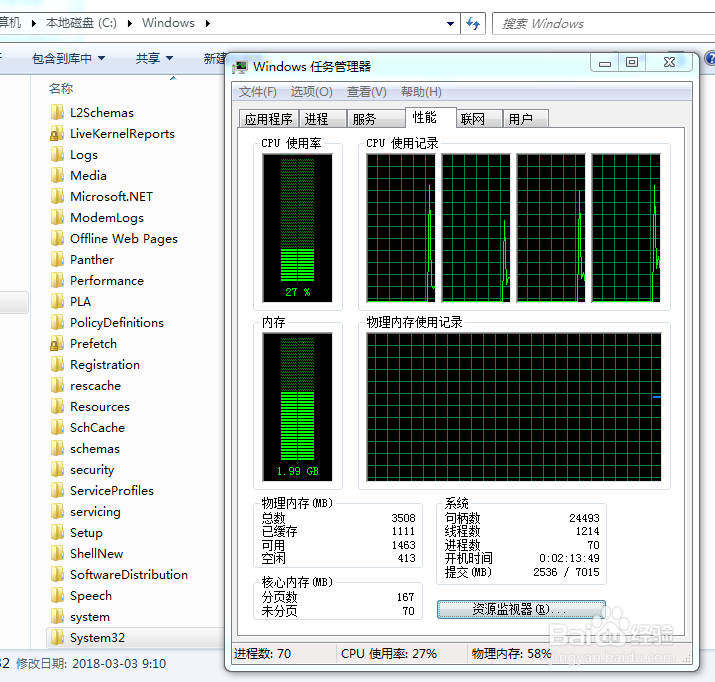Click the Explorer address bar refresh icon

tap(473, 23)
